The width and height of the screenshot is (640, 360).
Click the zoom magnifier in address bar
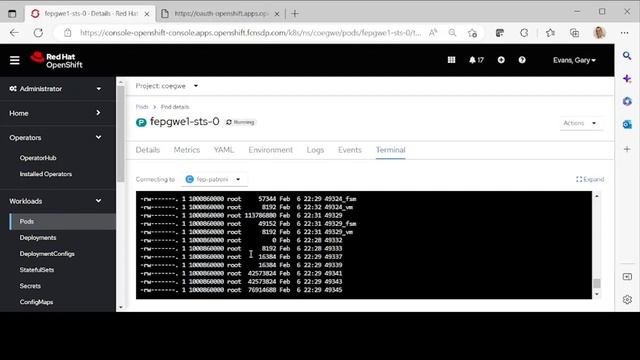pyautogui.click(x=452, y=33)
